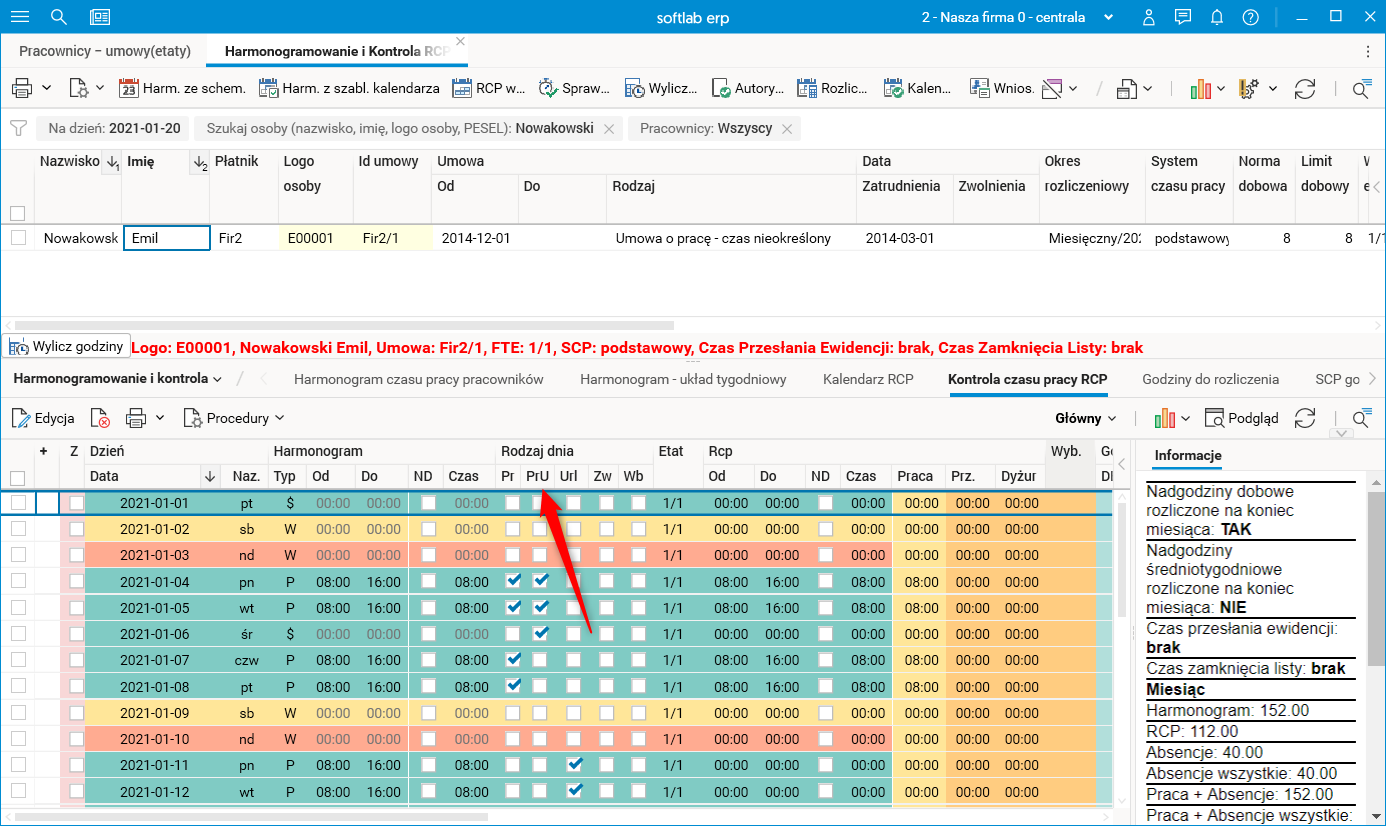
Task: Open the chat messages icon
Action: (1183, 17)
